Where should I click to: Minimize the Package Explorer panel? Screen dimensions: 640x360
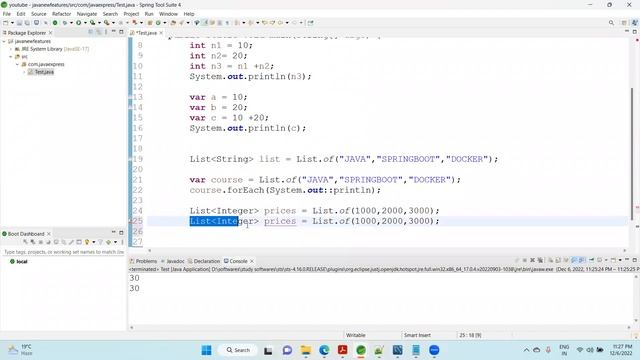tap(113, 31)
